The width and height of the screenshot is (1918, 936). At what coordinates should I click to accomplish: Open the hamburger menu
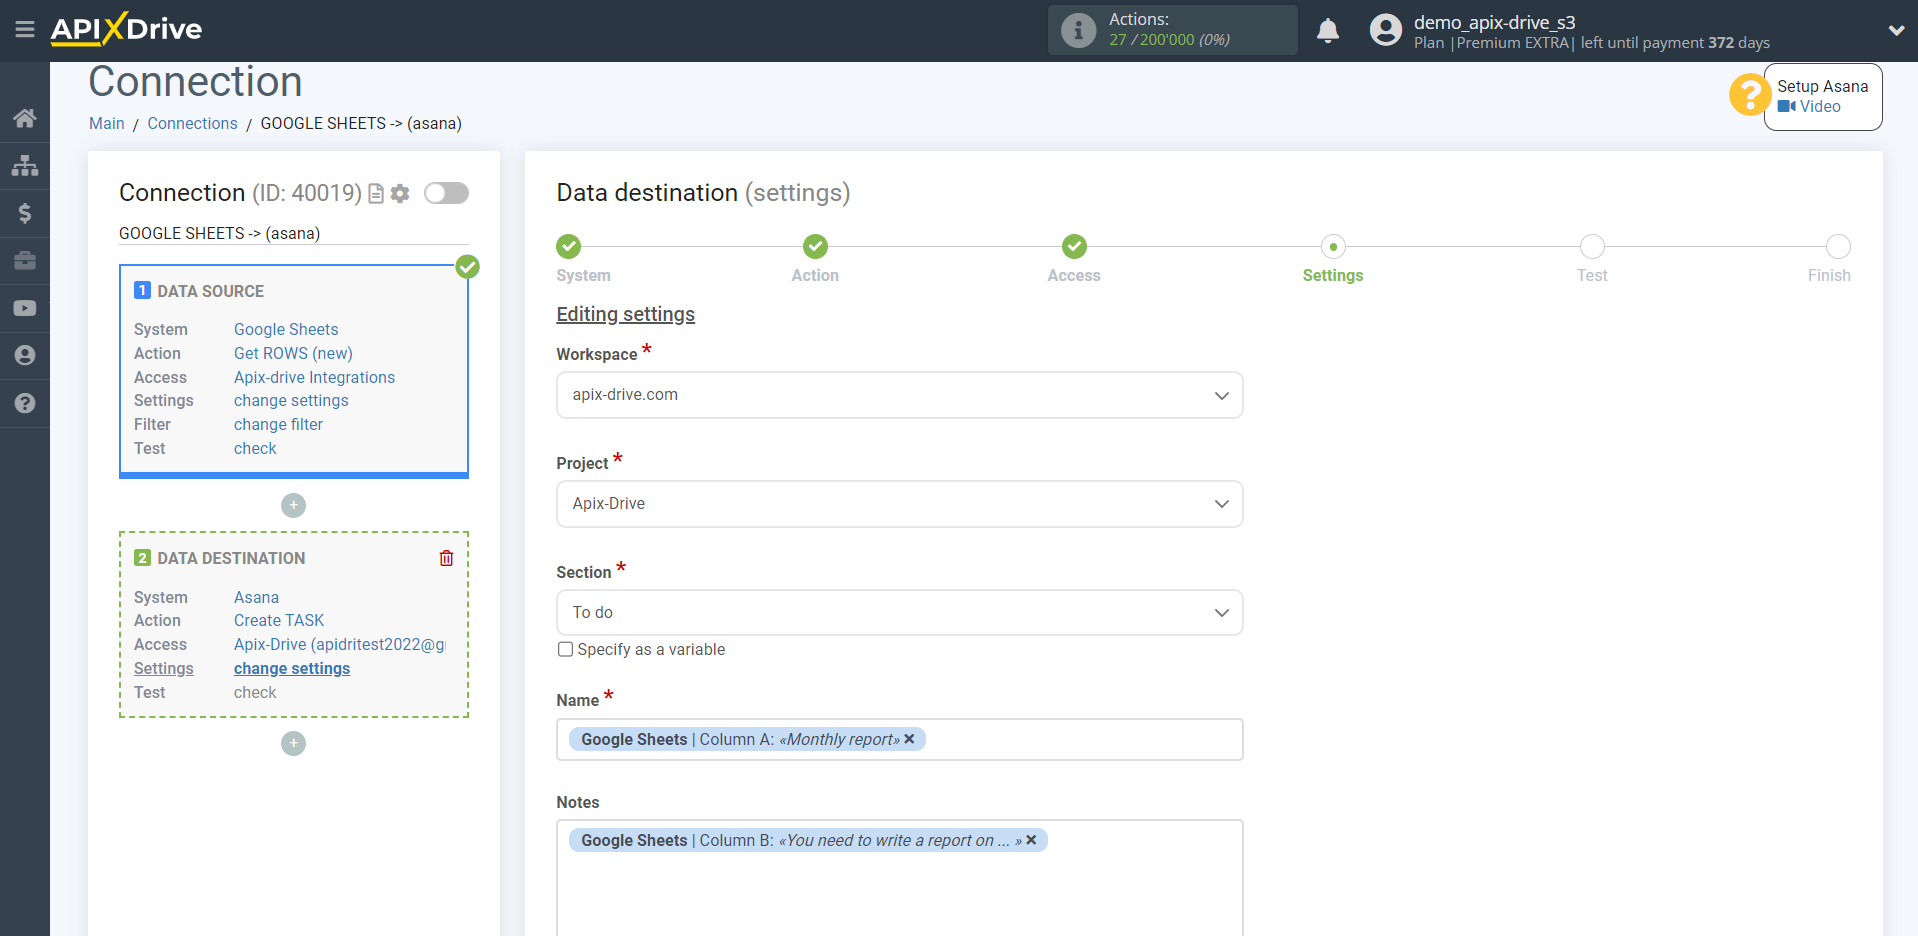click(25, 30)
